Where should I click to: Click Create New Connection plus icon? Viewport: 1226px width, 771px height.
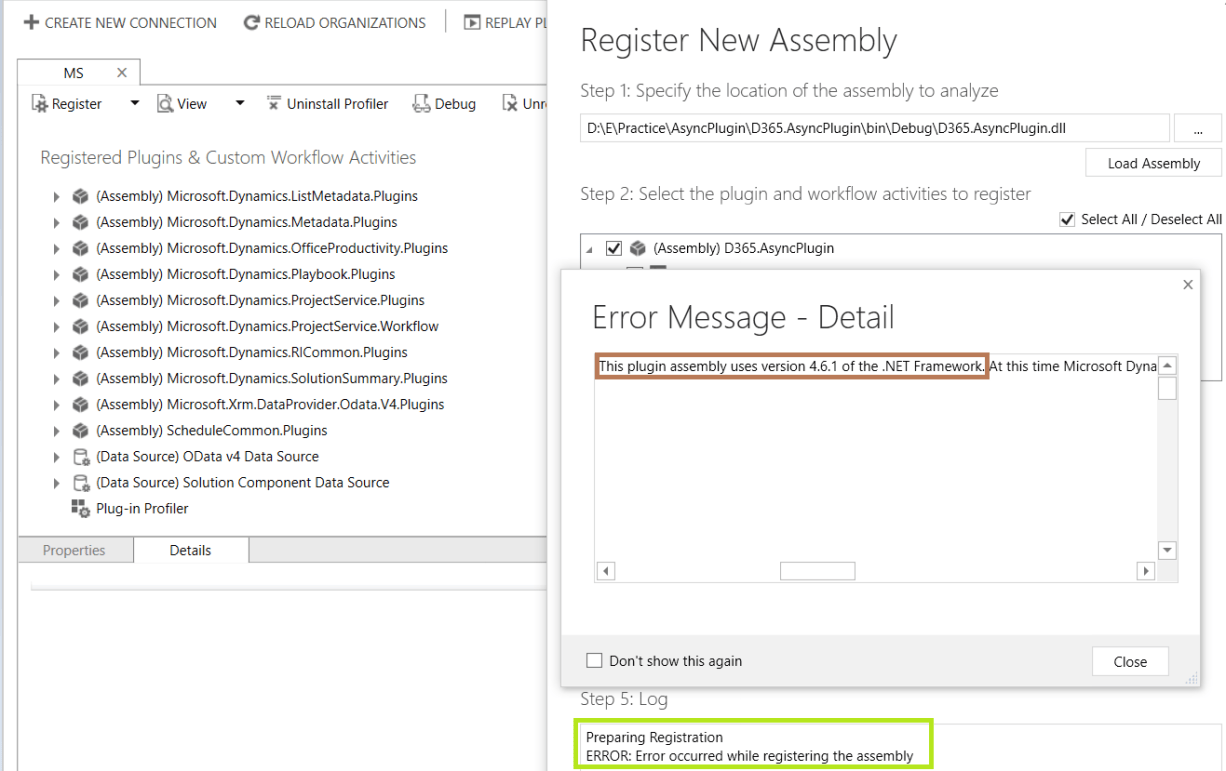coord(31,22)
